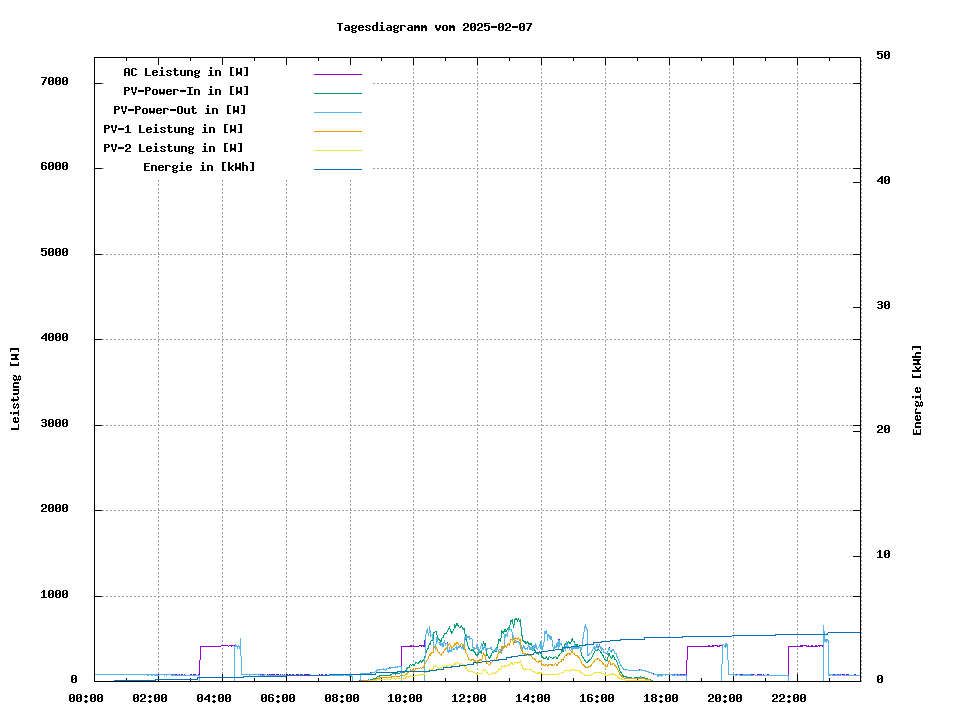
Task: Click the 'Energie [kWh]' right axis title
Action: 917,390
